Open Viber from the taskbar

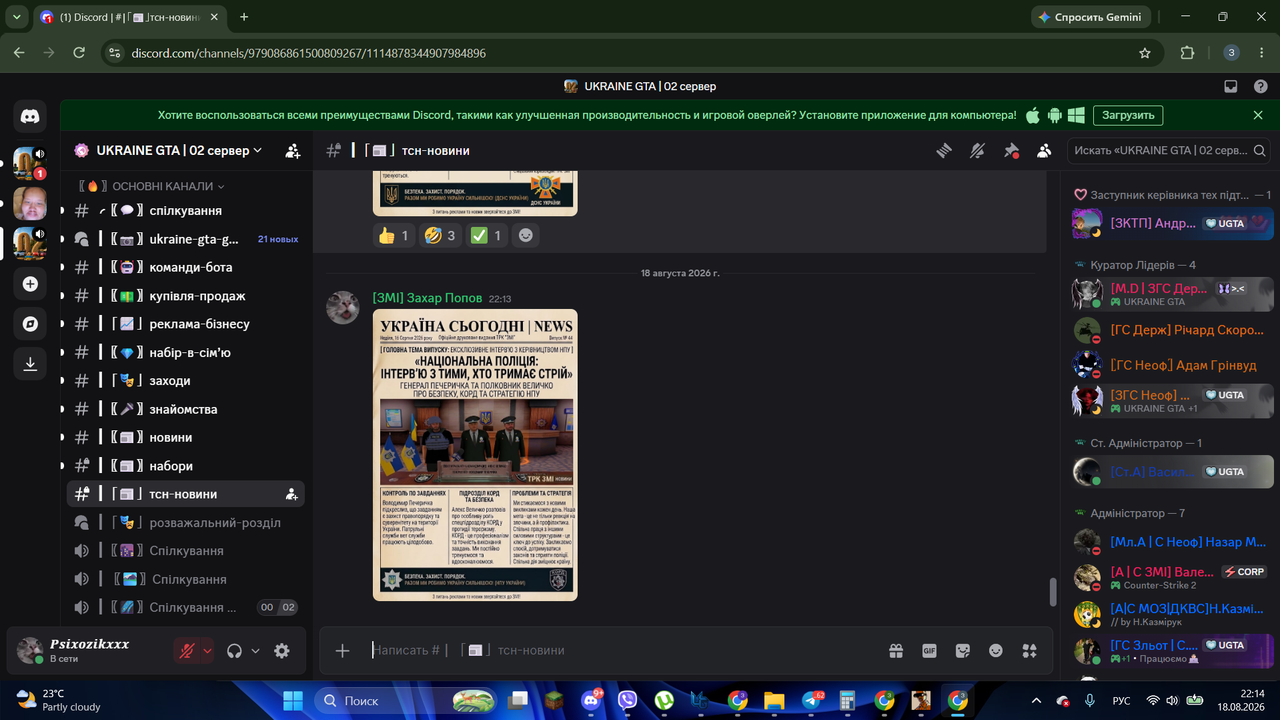[x=628, y=700]
